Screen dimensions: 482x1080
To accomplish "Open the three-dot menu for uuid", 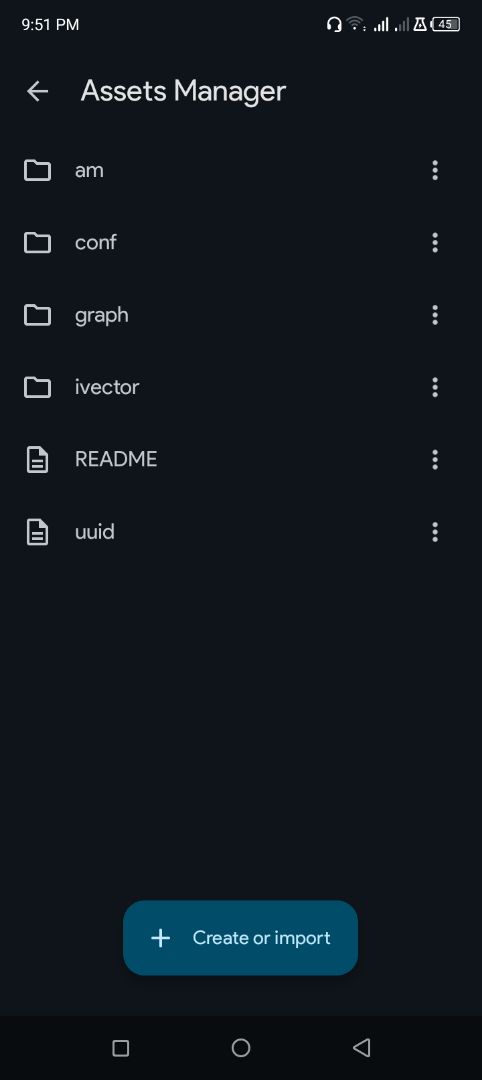I will click(434, 532).
